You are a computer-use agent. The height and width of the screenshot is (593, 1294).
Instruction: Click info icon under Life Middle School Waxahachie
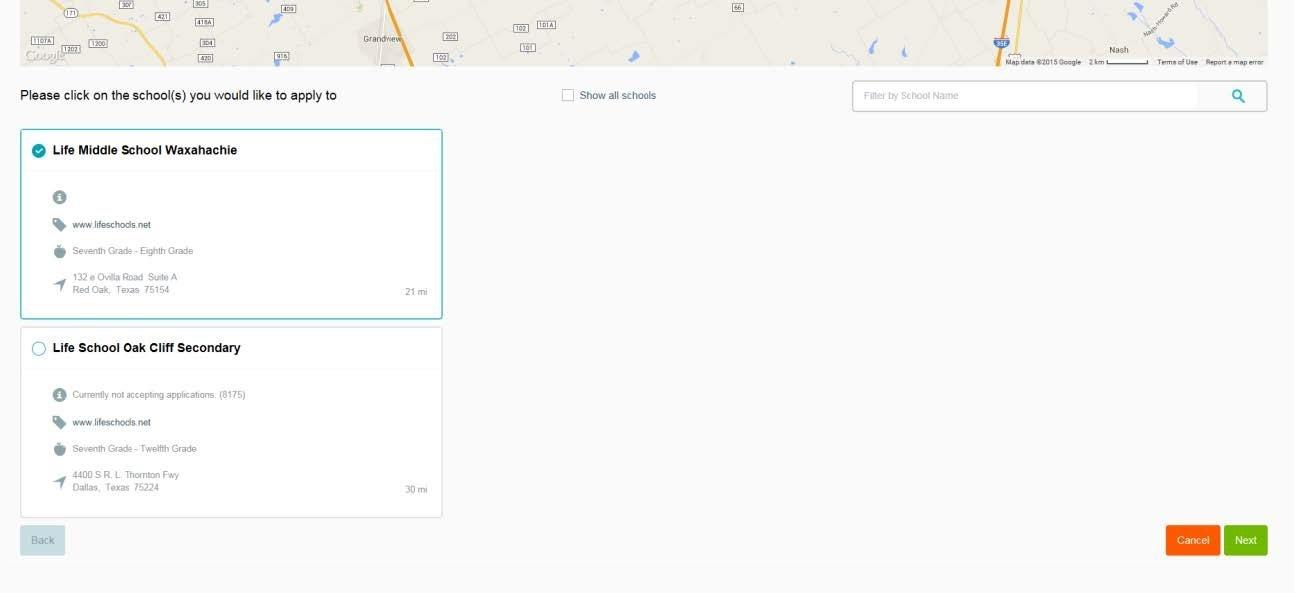tap(59, 198)
